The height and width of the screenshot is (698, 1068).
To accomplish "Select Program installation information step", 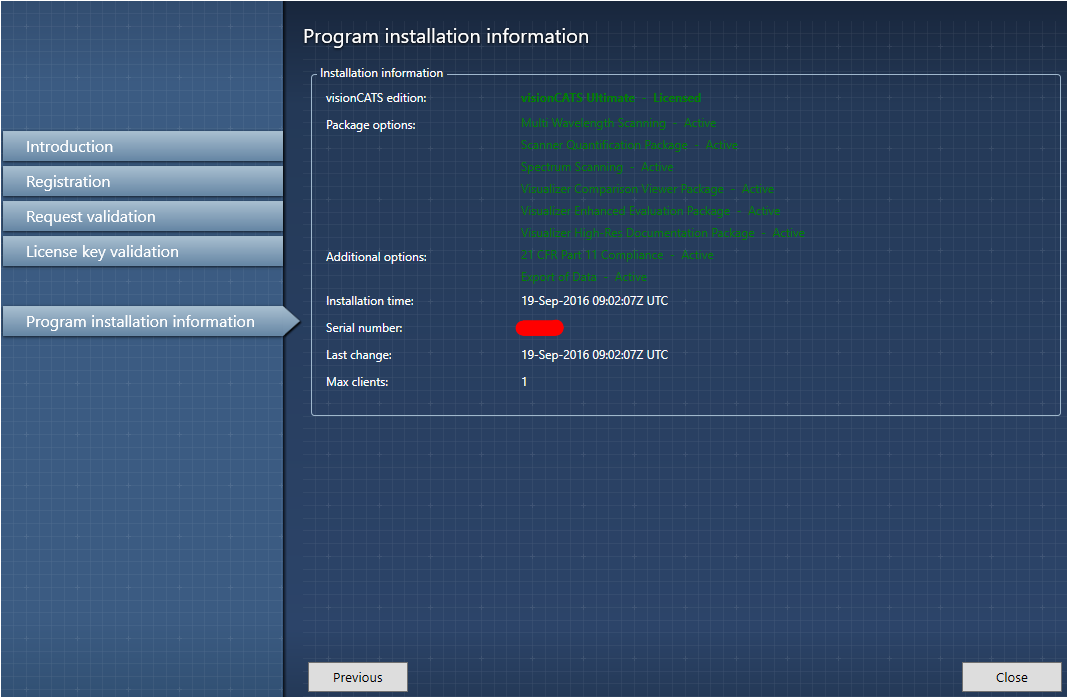I will click(x=151, y=321).
